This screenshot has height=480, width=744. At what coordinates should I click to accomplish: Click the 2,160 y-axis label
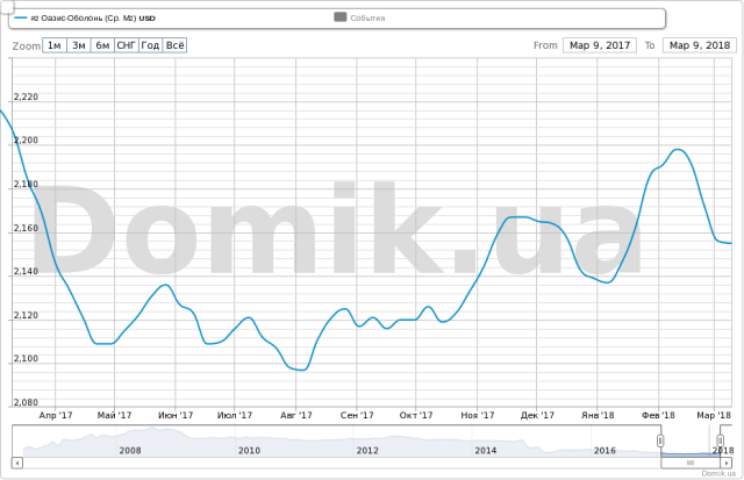[x=26, y=228]
